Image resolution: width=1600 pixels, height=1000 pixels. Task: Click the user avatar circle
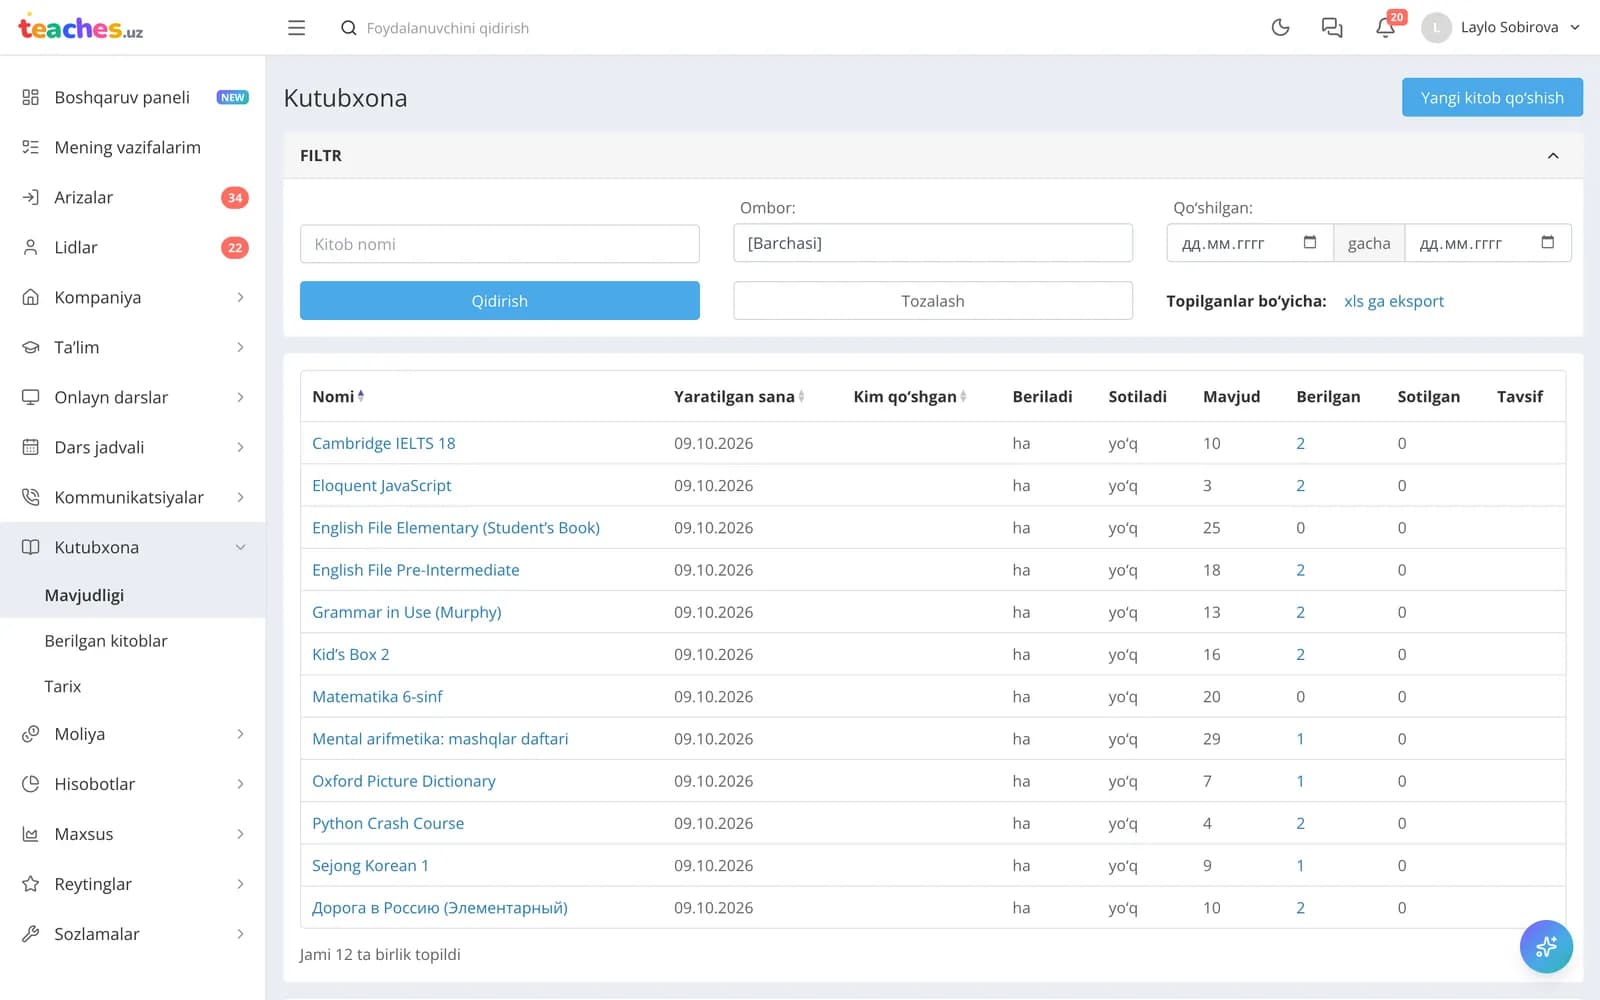pyautogui.click(x=1436, y=28)
